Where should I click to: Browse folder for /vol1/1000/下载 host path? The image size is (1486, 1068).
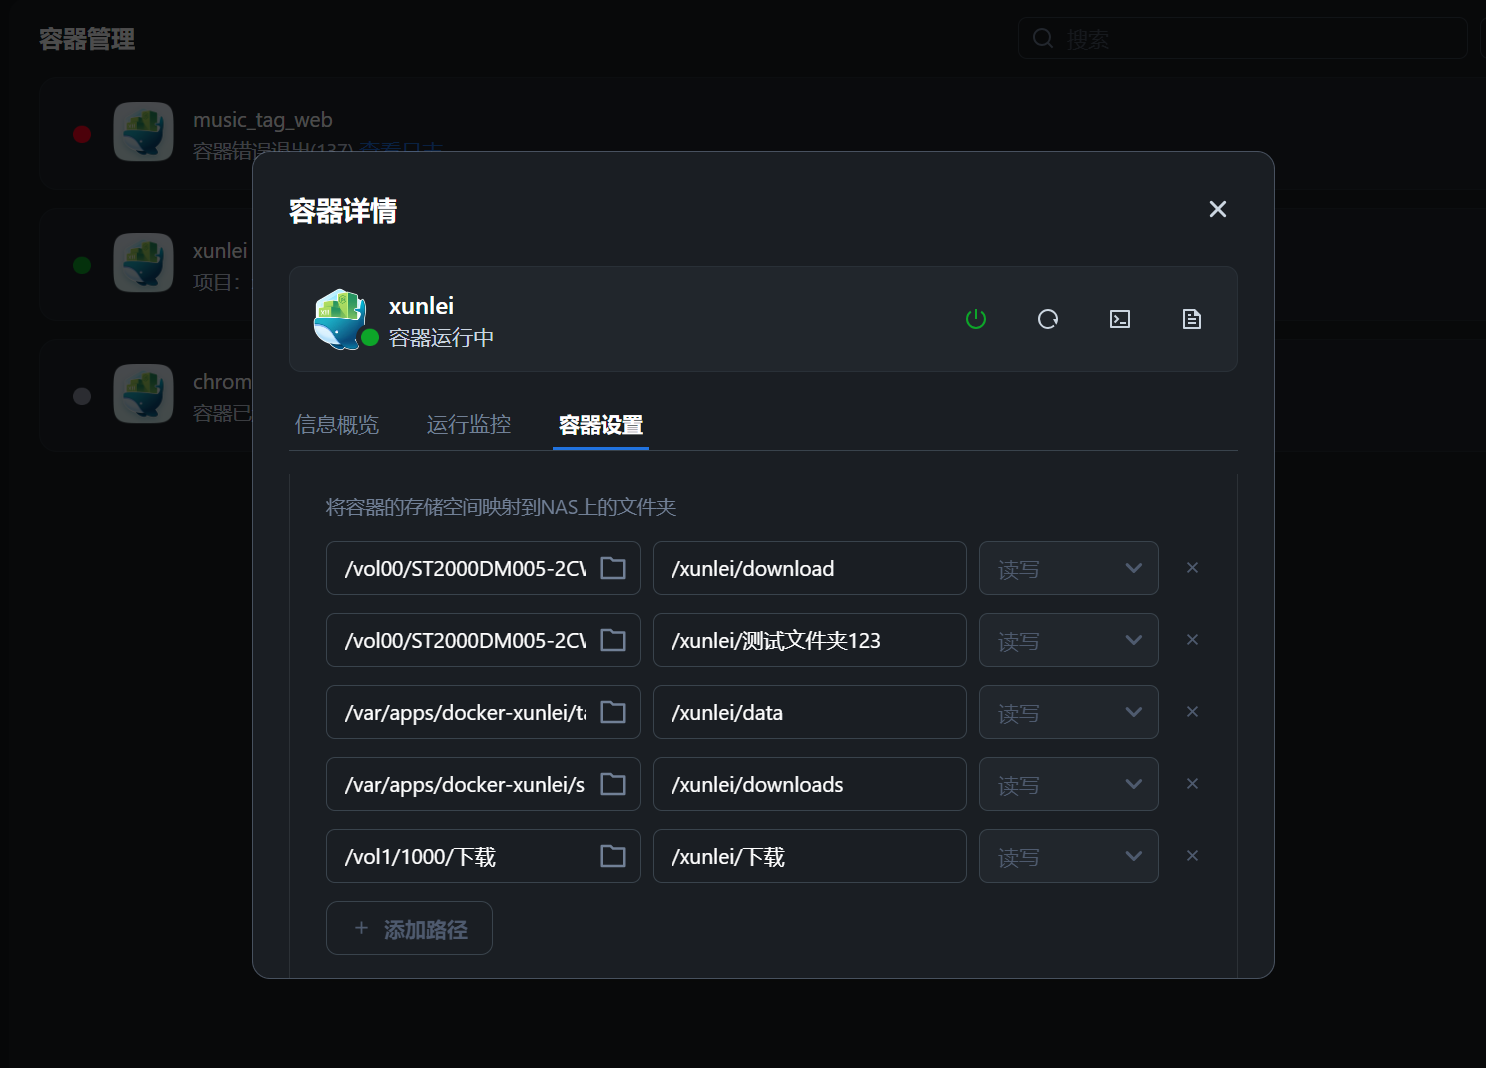[613, 856]
